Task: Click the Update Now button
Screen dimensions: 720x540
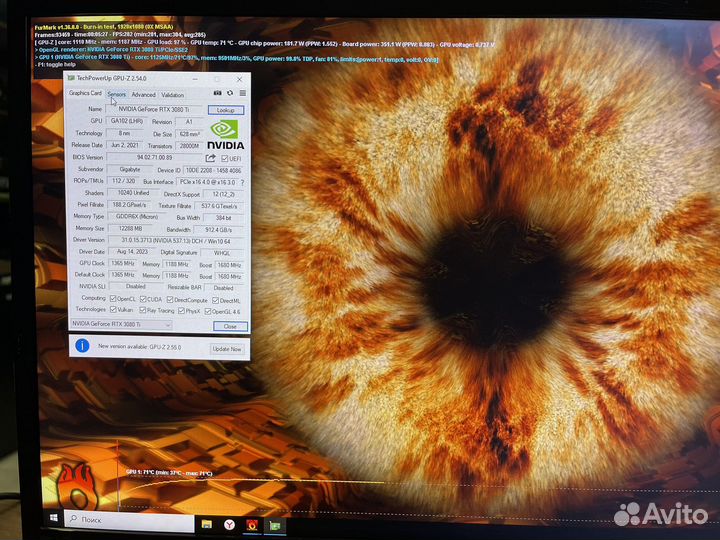Action: 227,349
